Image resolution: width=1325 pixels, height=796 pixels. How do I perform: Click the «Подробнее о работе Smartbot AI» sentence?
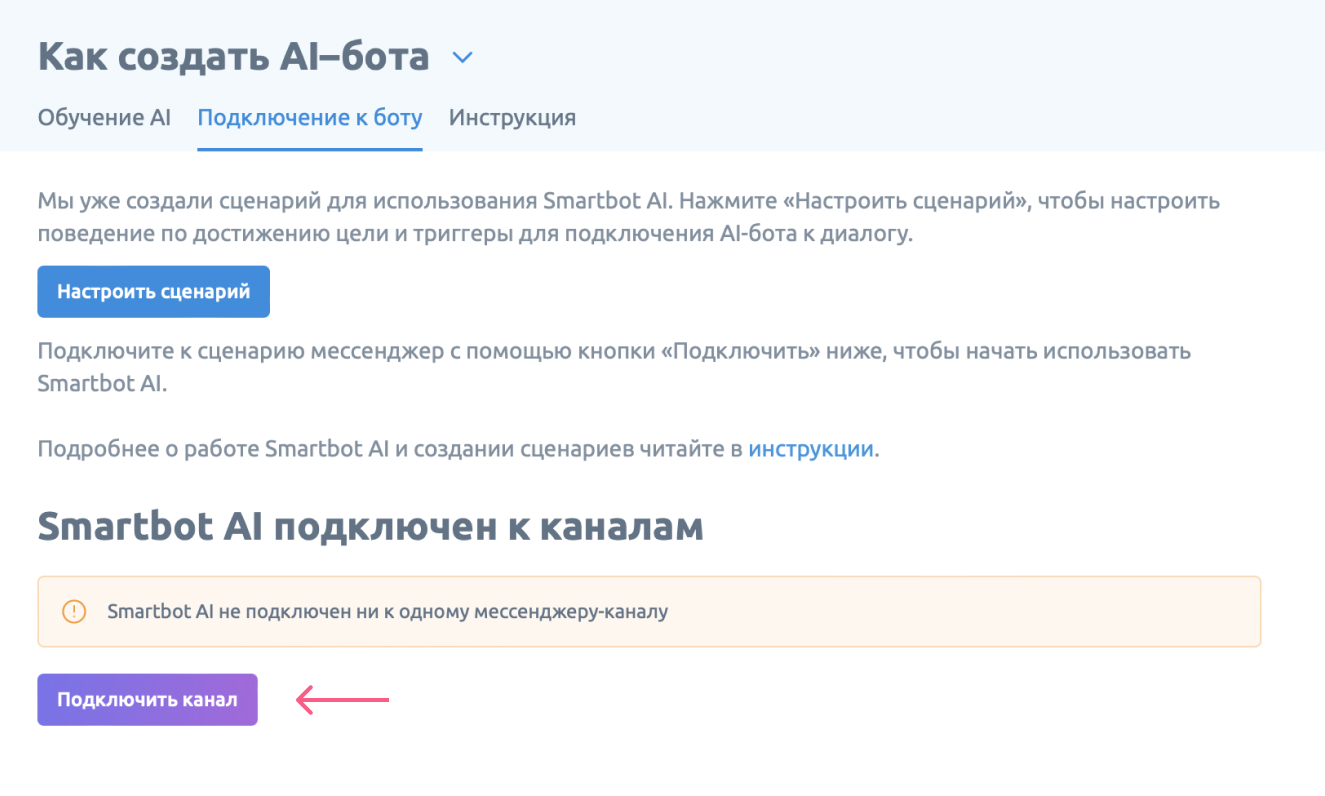213,448
